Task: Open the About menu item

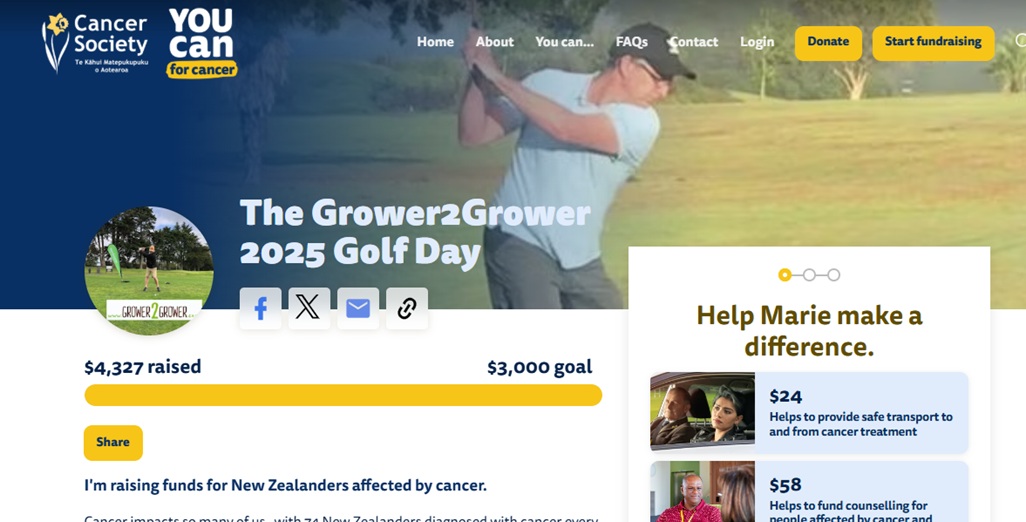Action: click(495, 42)
